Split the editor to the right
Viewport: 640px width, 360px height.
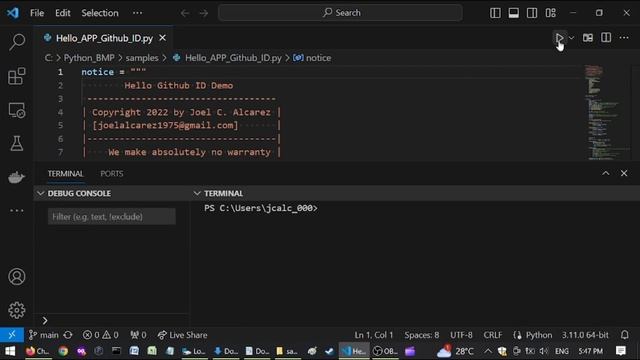[606, 38]
